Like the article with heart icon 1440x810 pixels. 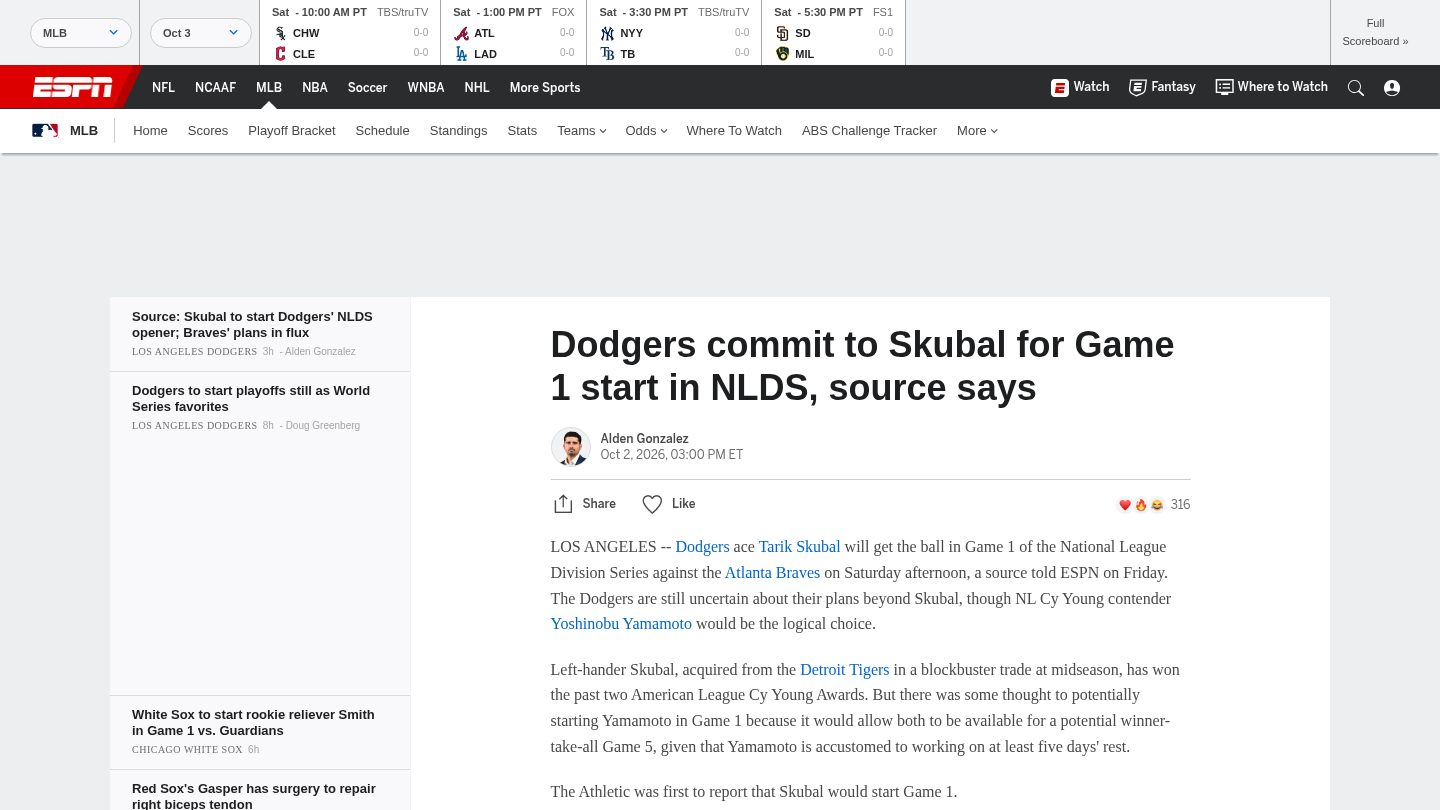click(652, 504)
